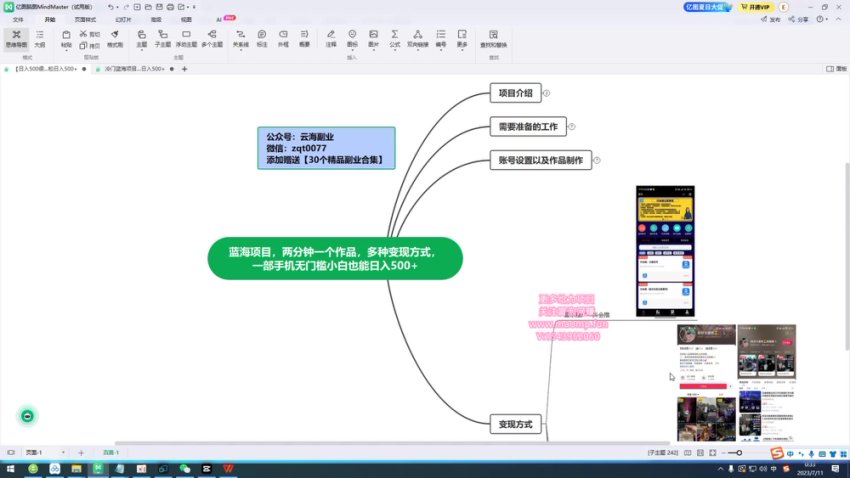850x478 pixels.
Task: Switch to the 大纲 outline view
Action: coord(40,38)
